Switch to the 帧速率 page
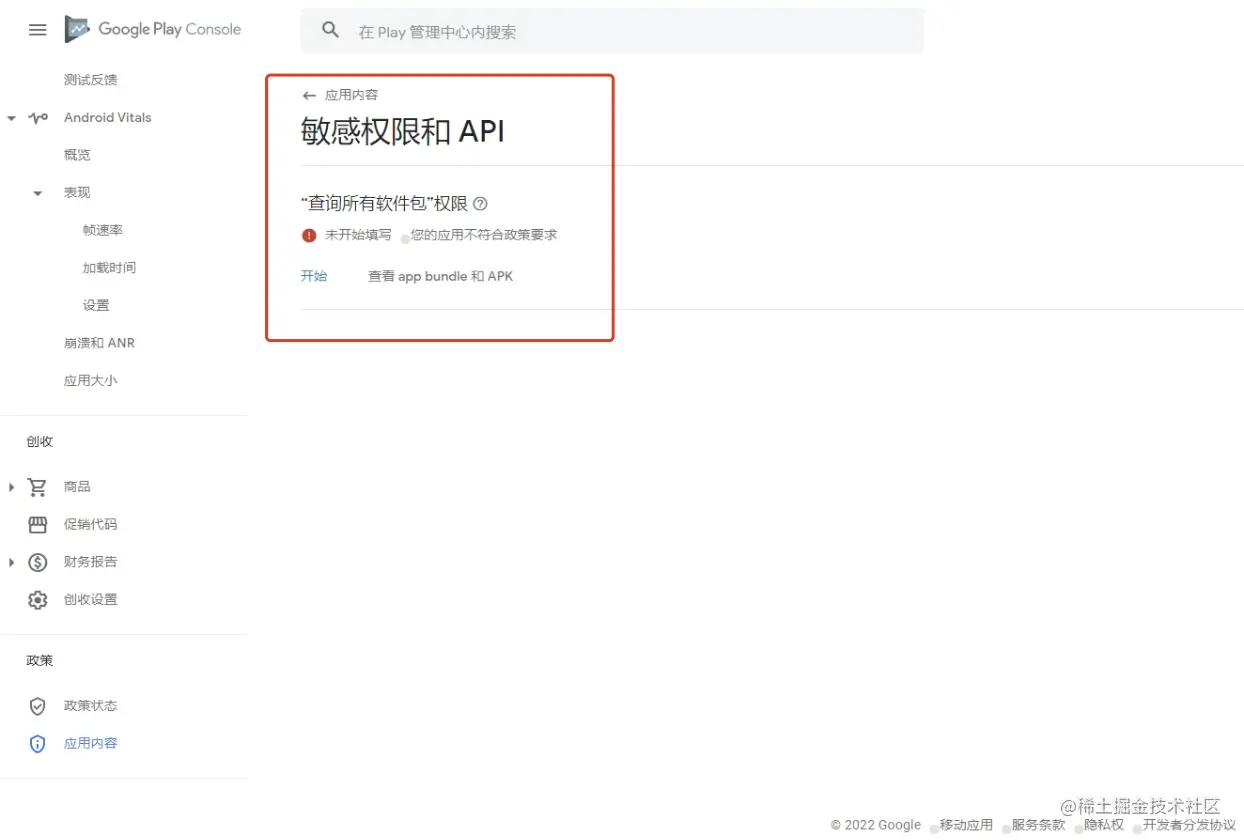This screenshot has width=1244, height=840. (101, 229)
